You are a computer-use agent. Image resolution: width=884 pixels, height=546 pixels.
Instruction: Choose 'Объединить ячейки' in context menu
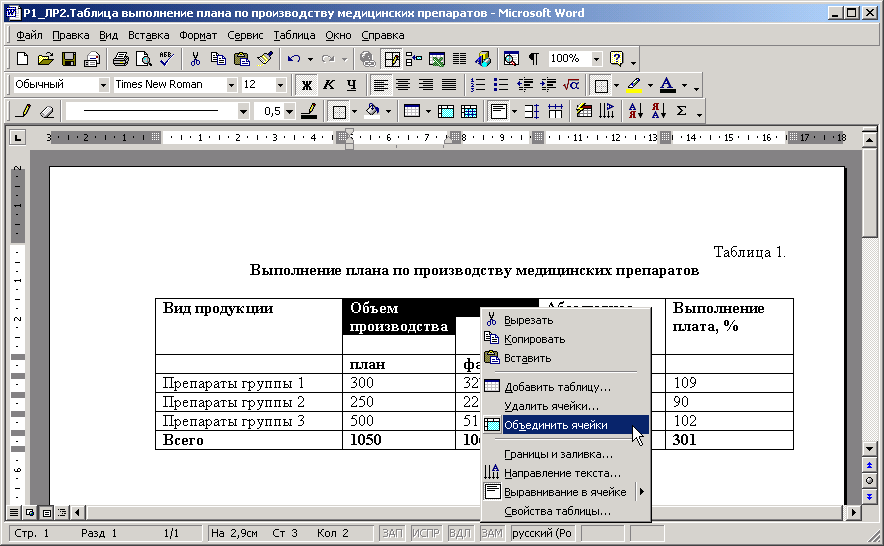click(x=555, y=425)
